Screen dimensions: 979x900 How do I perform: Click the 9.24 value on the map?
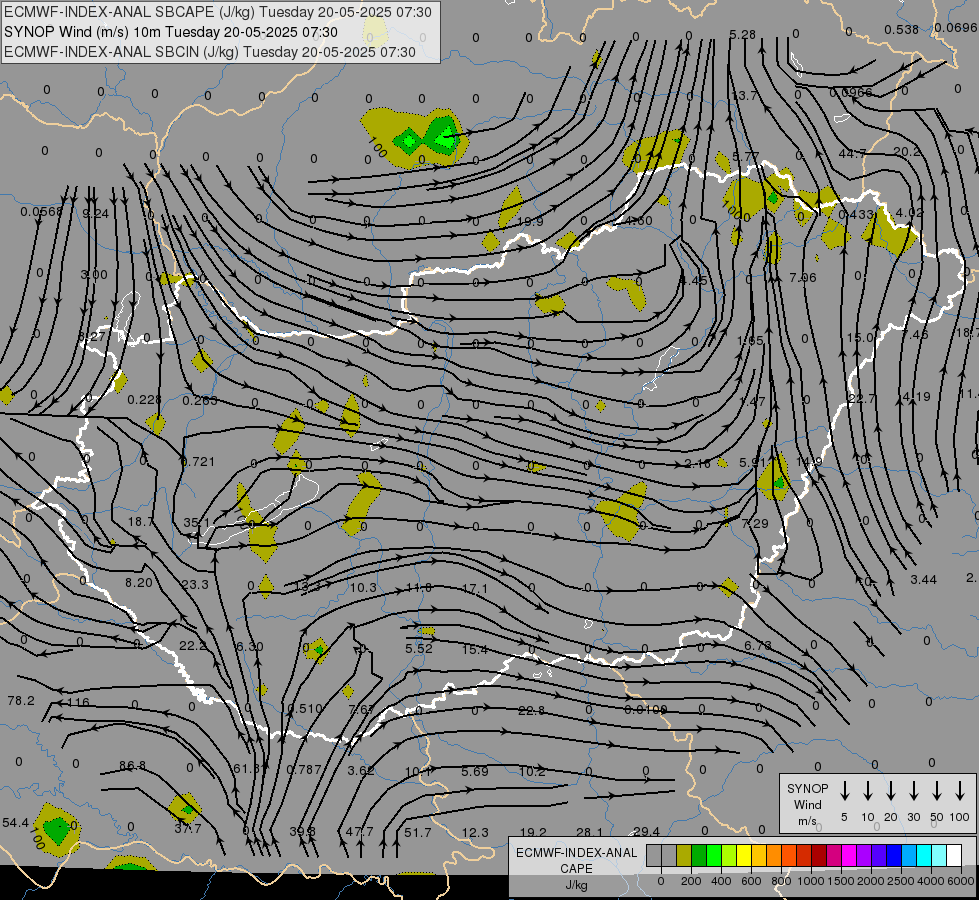96,214
